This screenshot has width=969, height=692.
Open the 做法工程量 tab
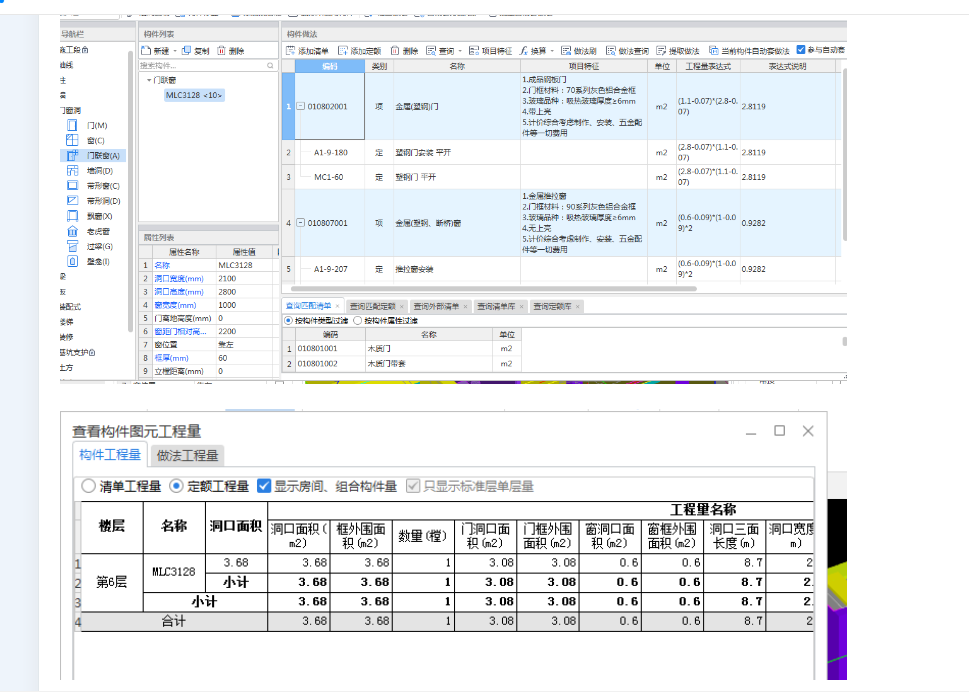tap(187, 456)
